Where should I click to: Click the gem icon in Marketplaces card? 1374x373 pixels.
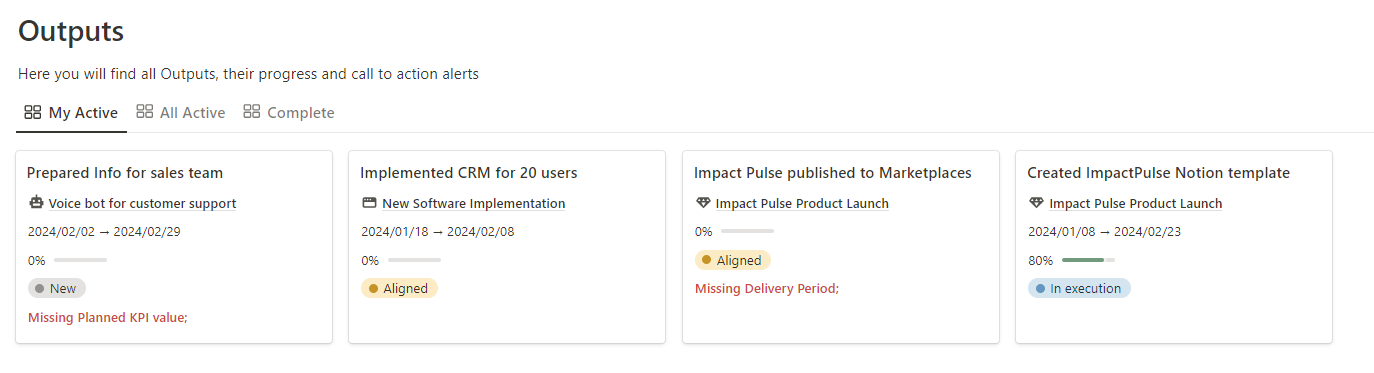(x=703, y=203)
